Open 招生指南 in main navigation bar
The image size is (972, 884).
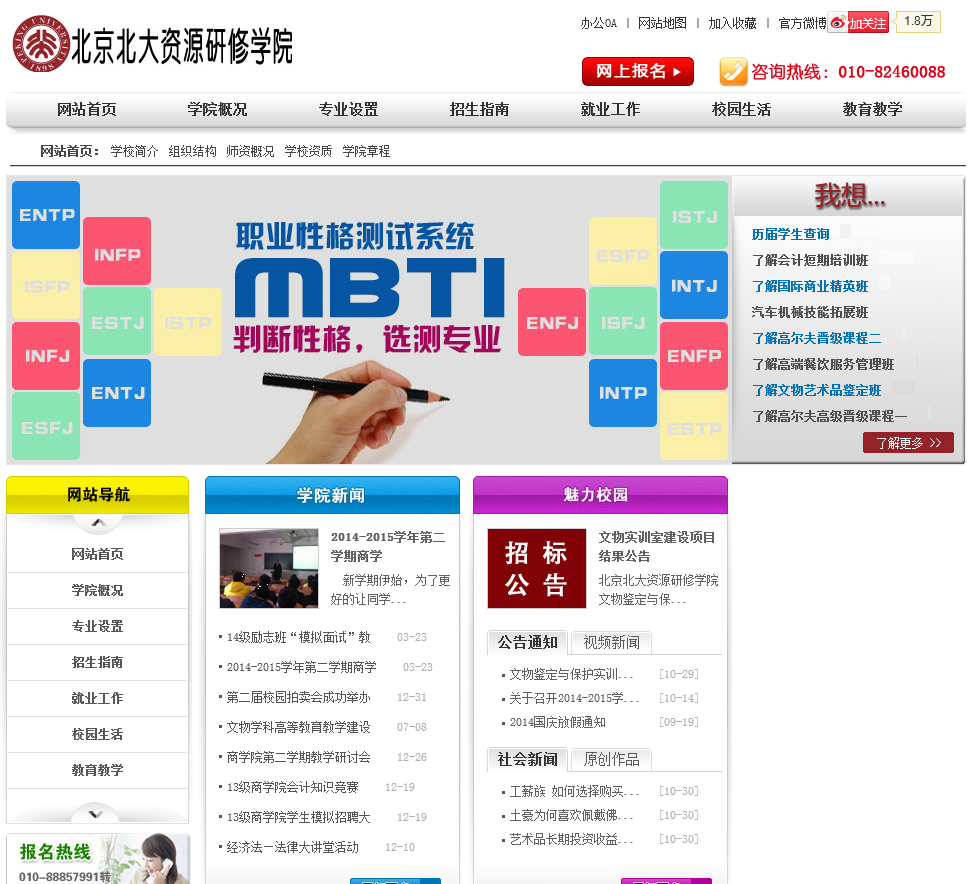479,110
